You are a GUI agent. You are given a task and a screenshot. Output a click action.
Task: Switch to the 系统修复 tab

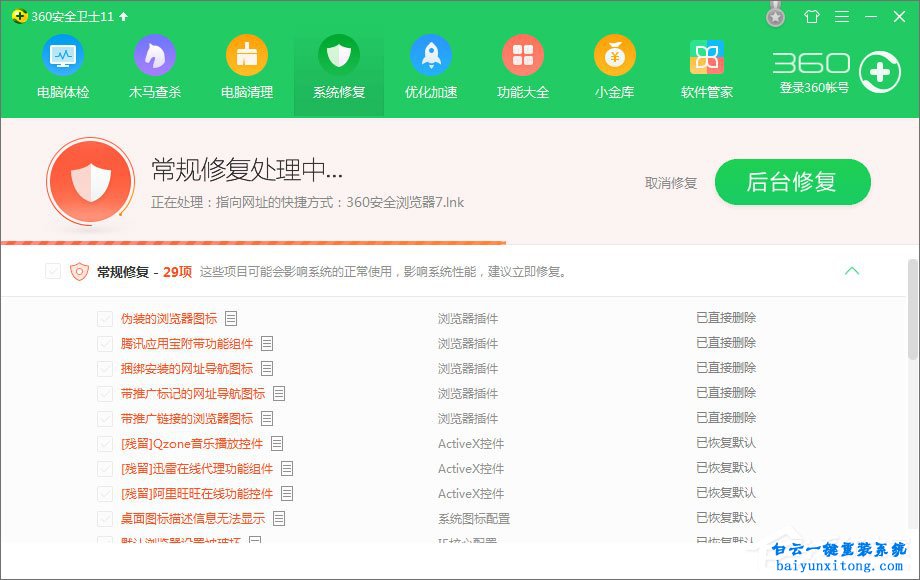click(338, 68)
